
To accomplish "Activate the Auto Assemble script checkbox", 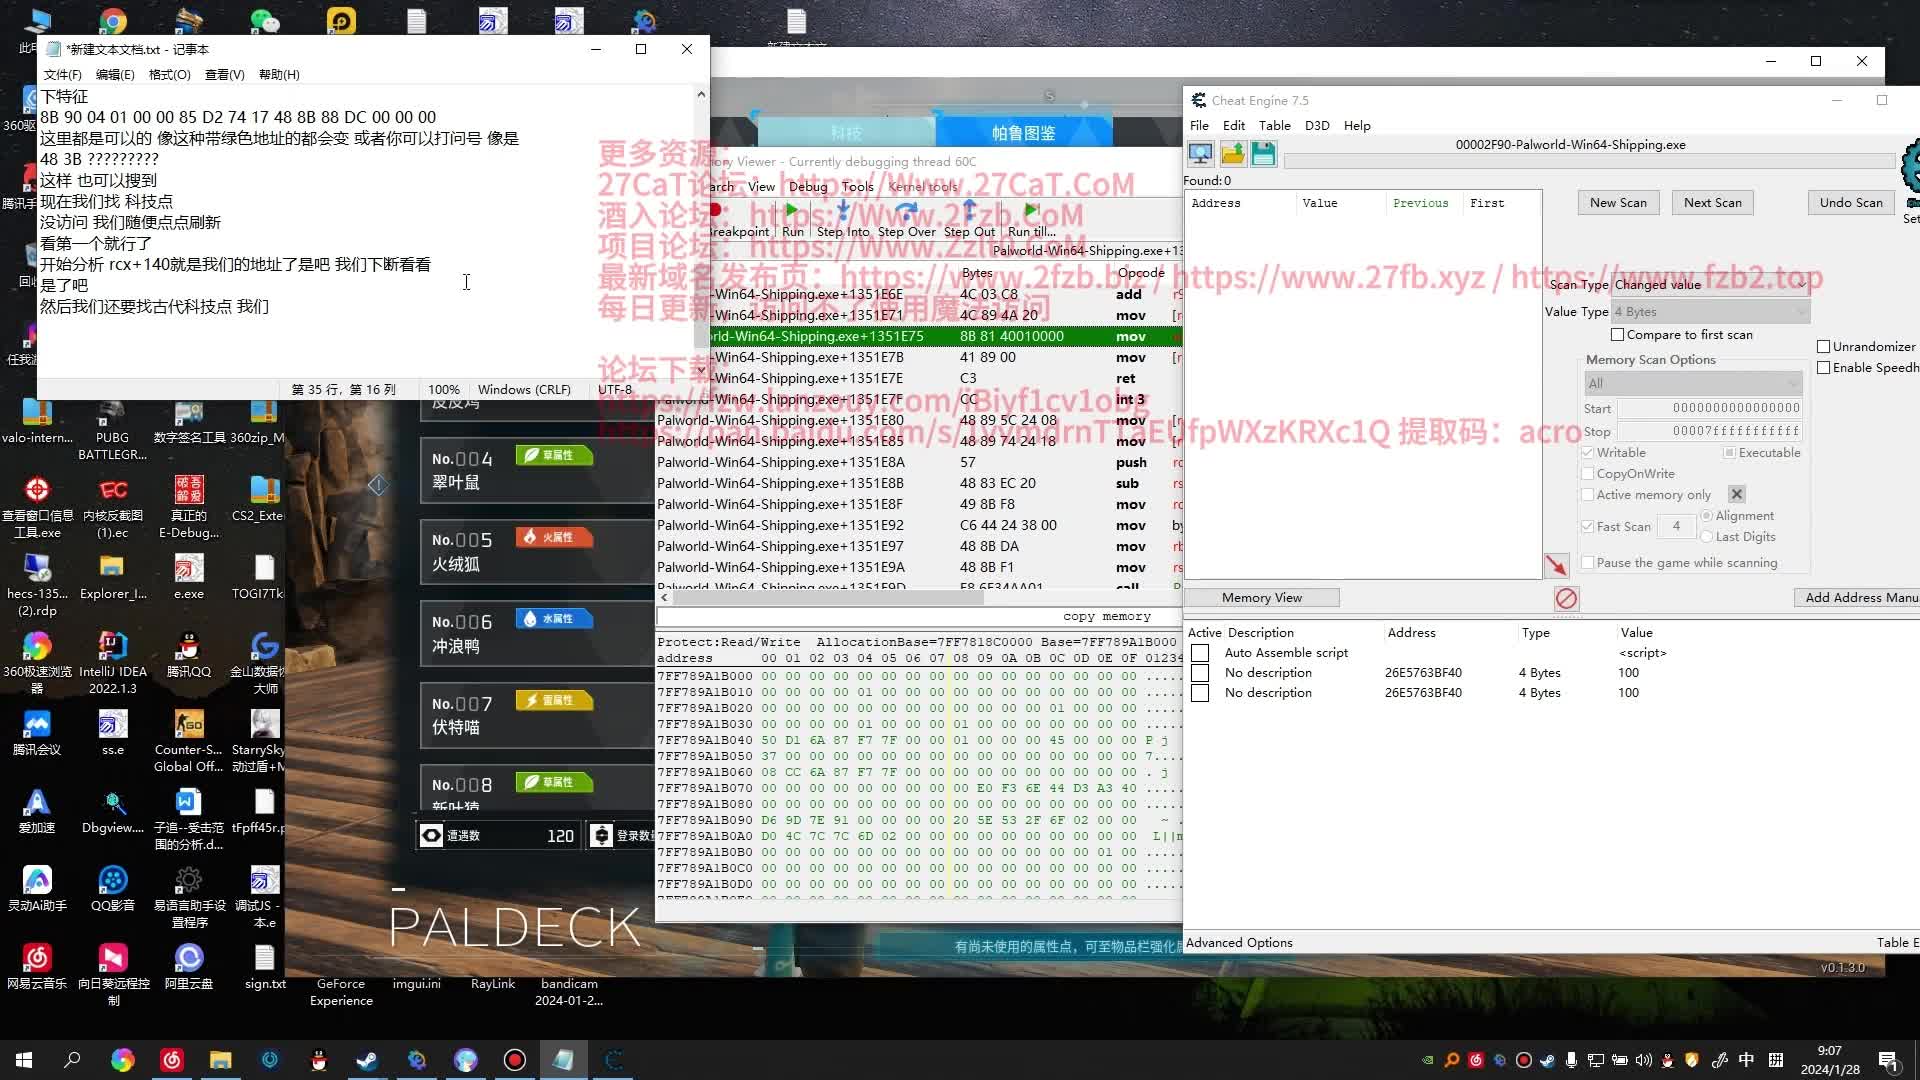I will (x=1200, y=652).
